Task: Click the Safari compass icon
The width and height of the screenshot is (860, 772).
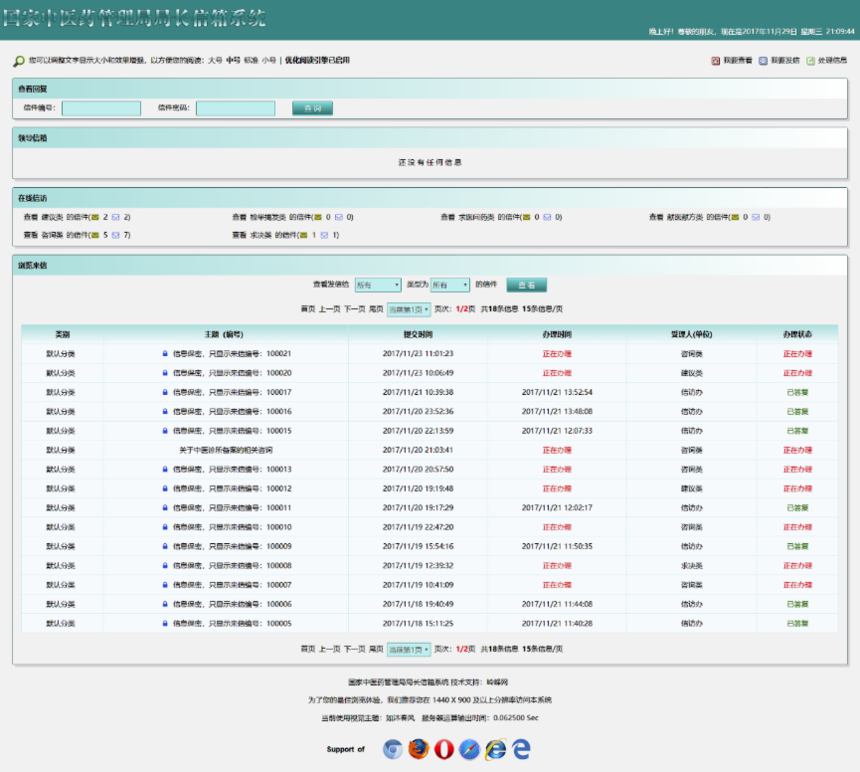Action: 470,749
